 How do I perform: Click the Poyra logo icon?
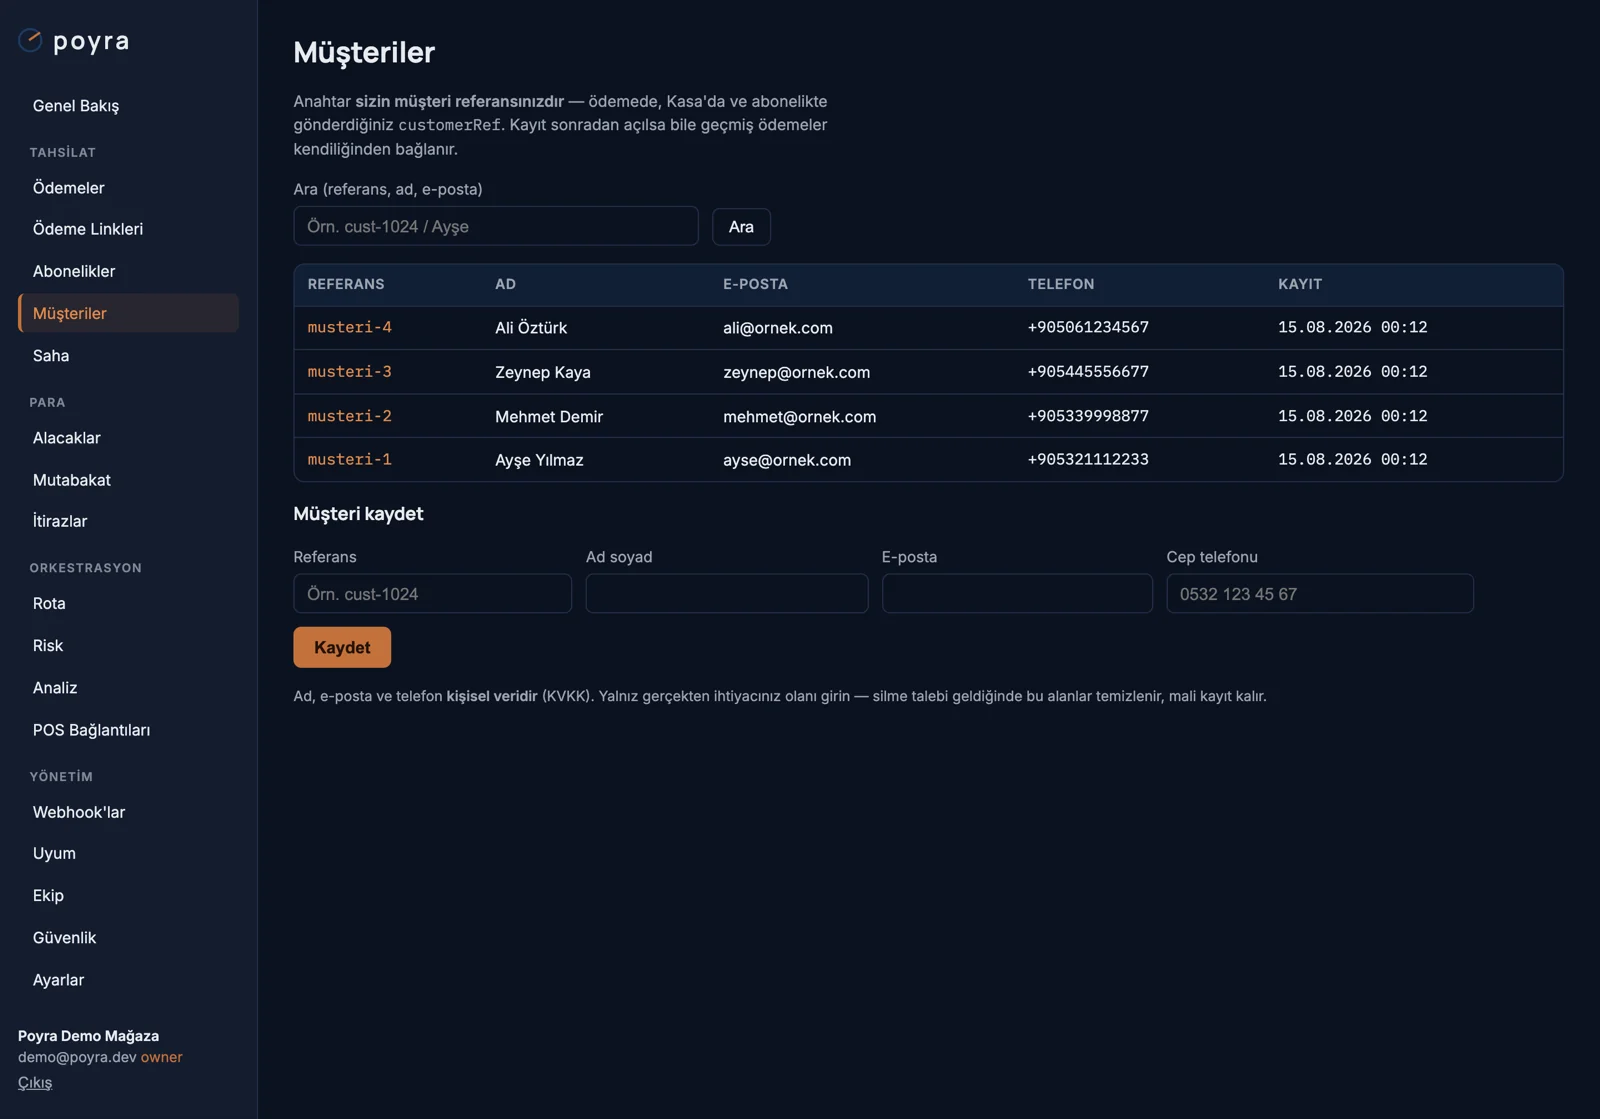(30, 40)
